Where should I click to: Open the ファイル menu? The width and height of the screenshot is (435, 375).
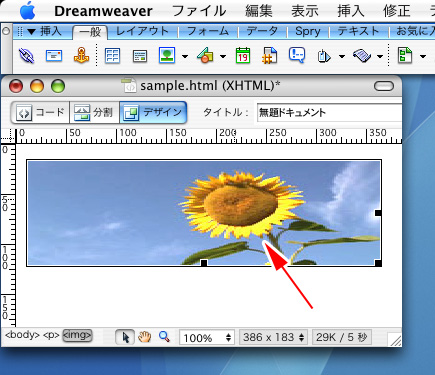pyautogui.click(x=199, y=11)
